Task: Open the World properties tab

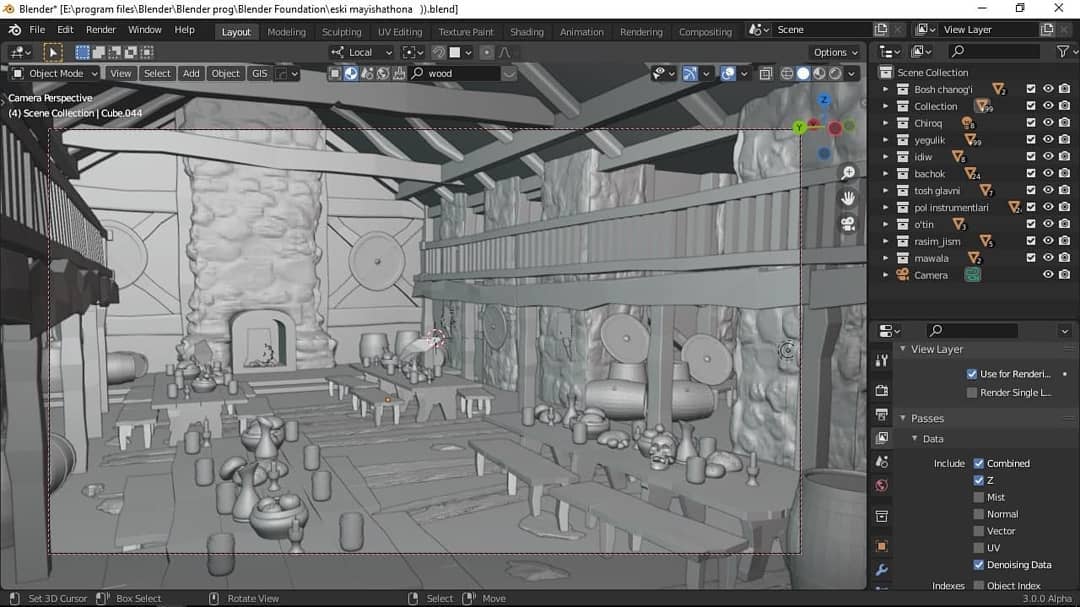Action: pyautogui.click(x=882, y=486)
